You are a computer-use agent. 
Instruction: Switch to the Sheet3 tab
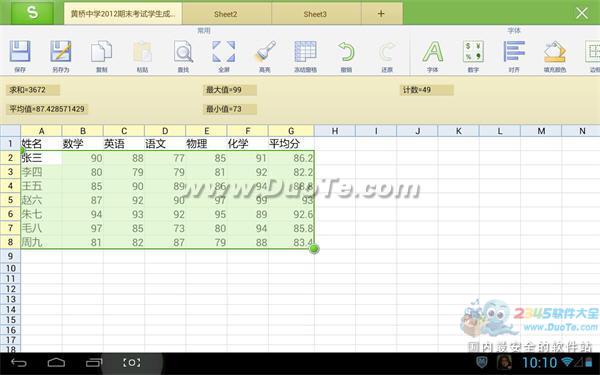[315, 14]
